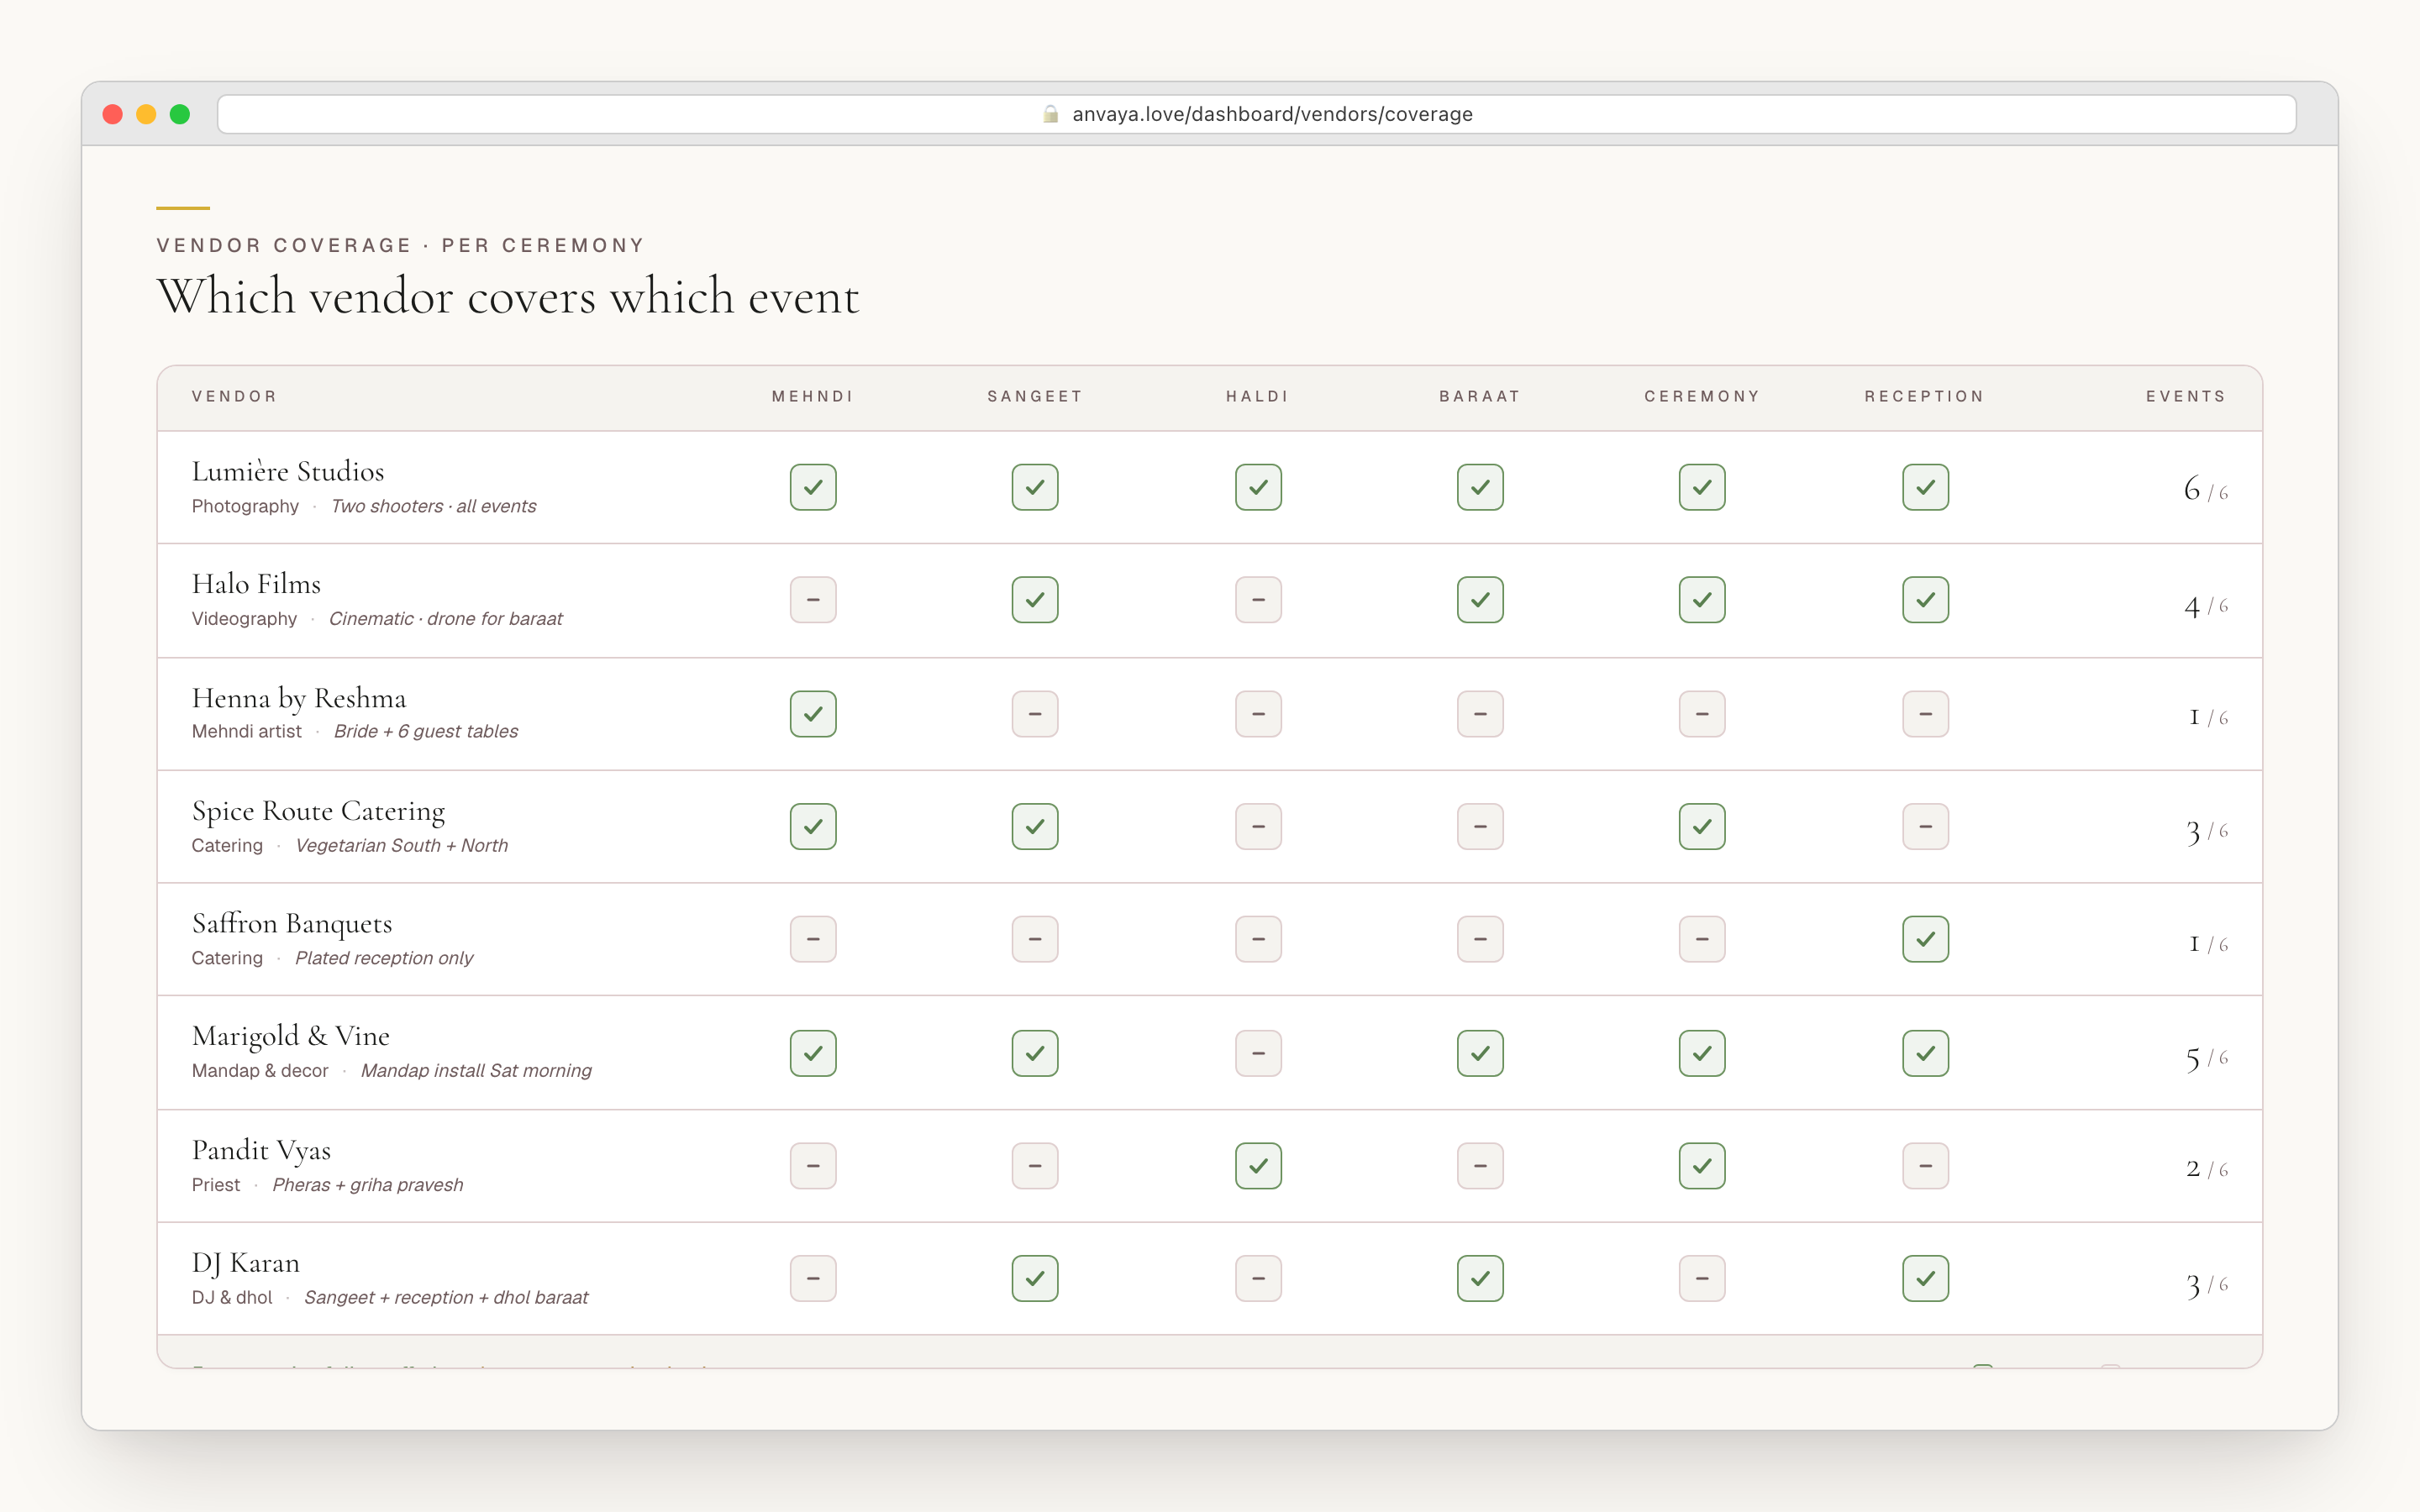The image size is (2420, 1512).
Task: Enable Saffron Banquets Ceremony coverage
Action: [1702, 939]
